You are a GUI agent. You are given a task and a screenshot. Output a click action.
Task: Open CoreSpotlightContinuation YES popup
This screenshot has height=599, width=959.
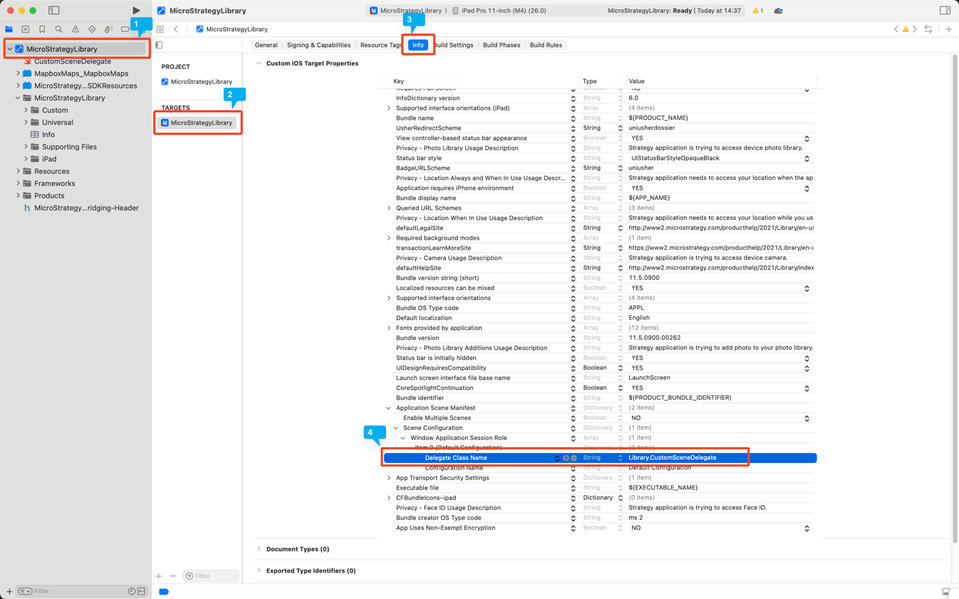(807, 388)
